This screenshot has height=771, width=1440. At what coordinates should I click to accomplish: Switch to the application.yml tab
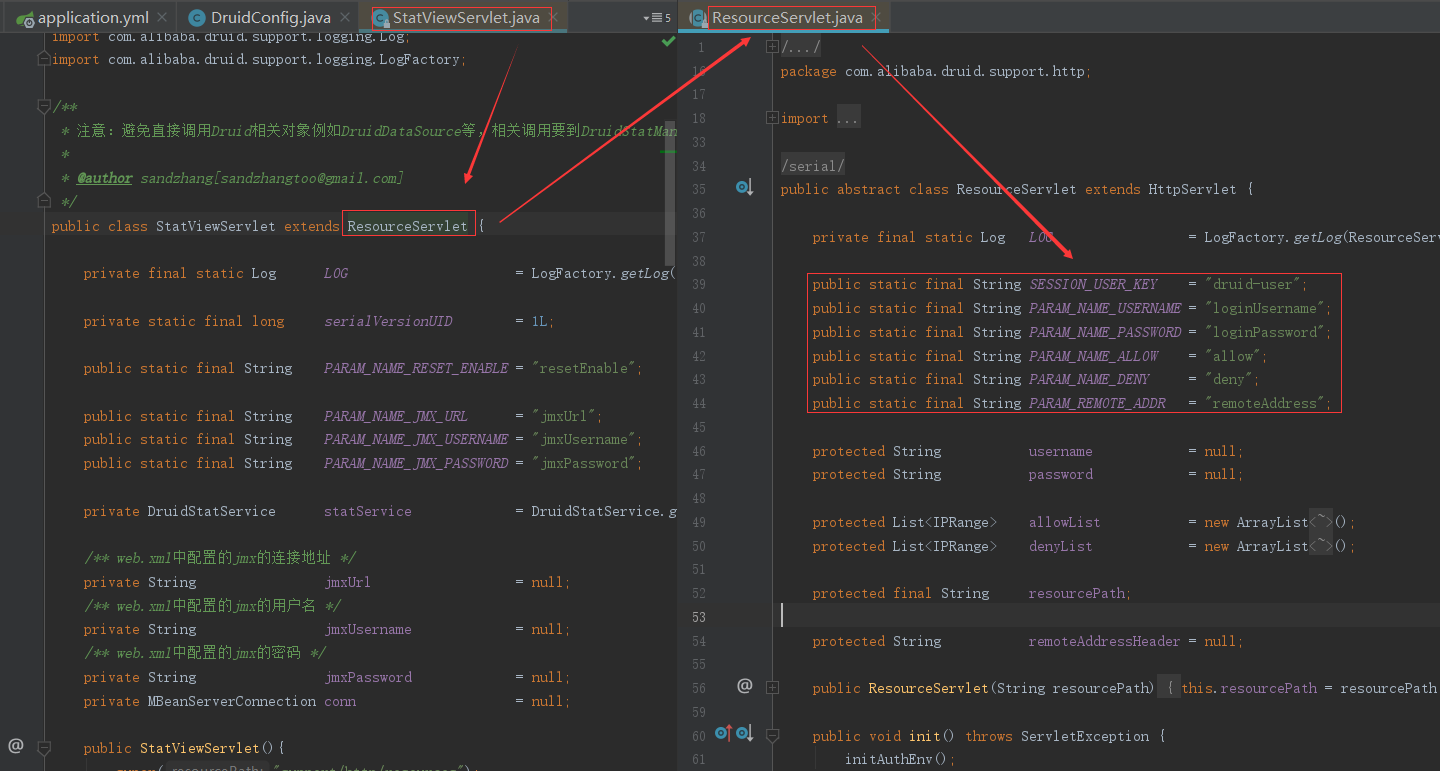click(91, 17)
